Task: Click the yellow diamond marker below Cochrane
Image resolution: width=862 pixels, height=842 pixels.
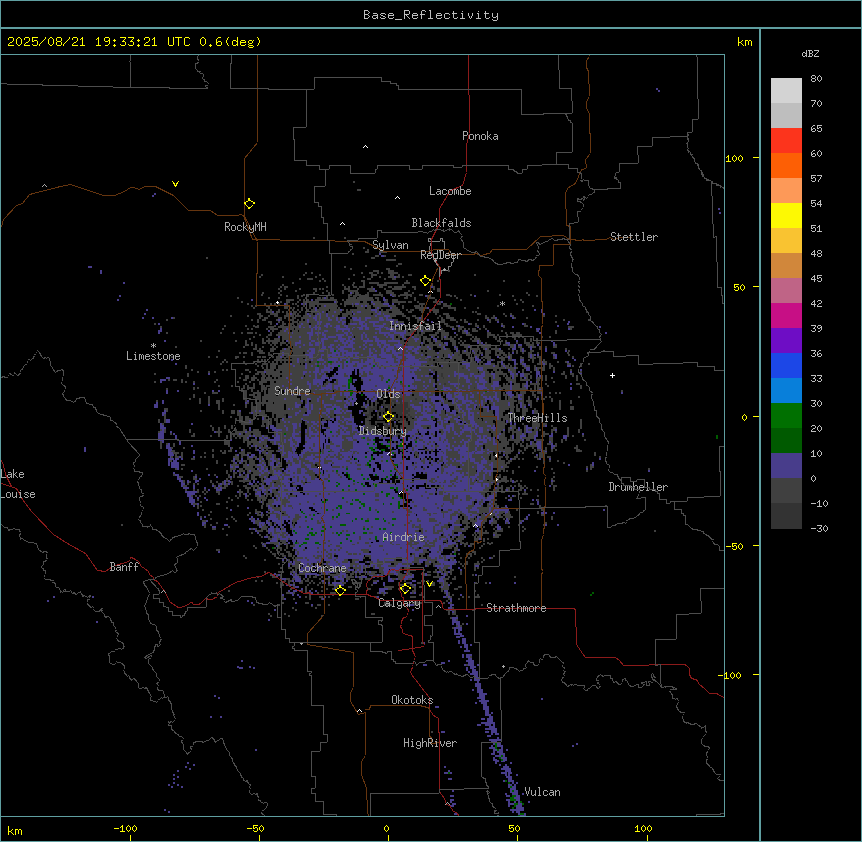Action: (340, 590)
